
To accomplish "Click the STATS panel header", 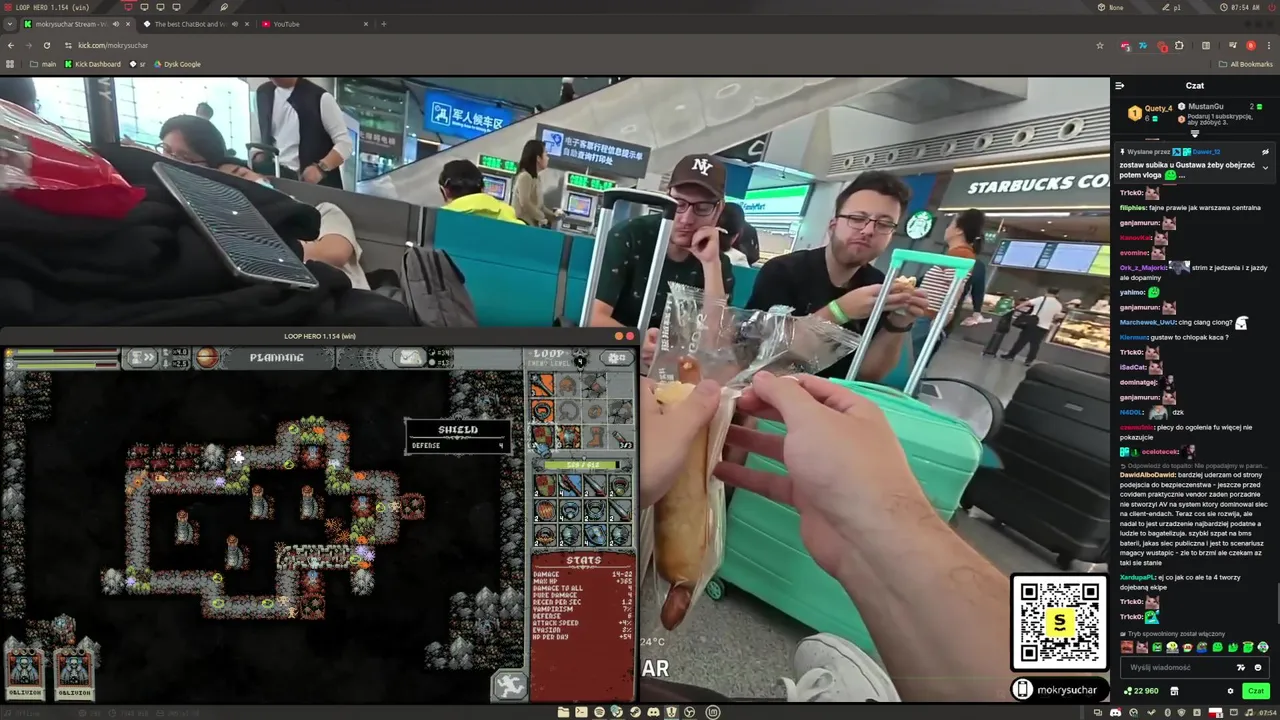I will click(584, 561).
